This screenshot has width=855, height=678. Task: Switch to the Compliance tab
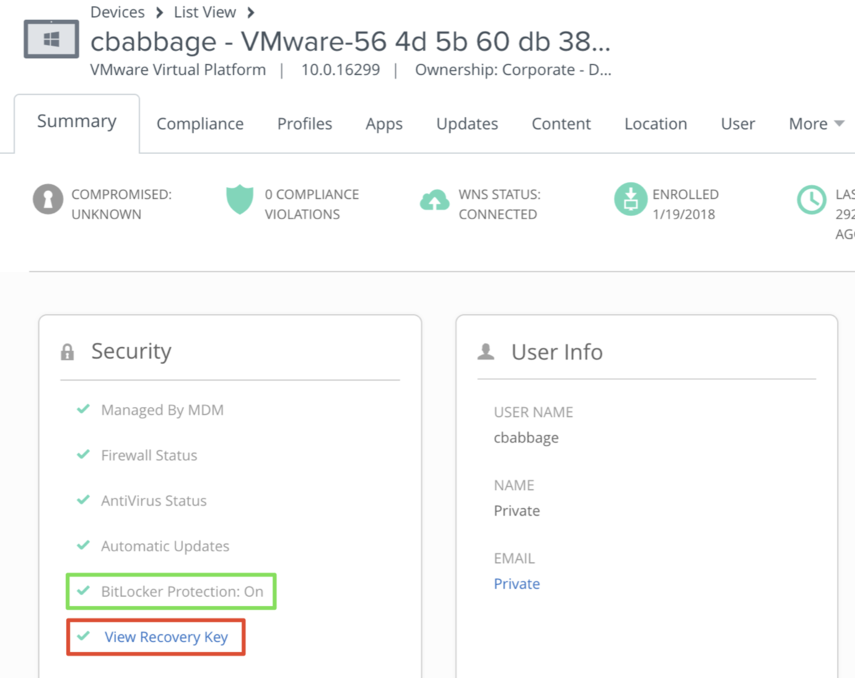click(200, 124)
